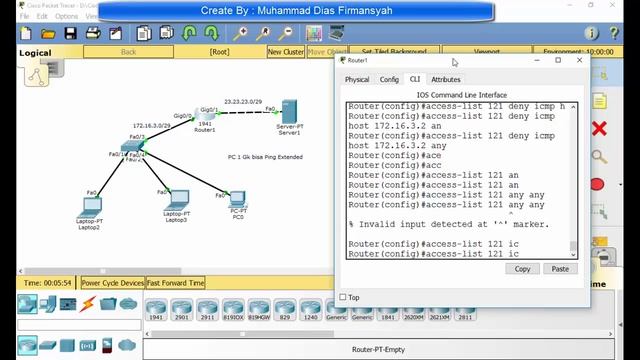The image size is (640, 360).
Task: Click the Zoom Out magnifier
Action: click(x=286, y=33)
